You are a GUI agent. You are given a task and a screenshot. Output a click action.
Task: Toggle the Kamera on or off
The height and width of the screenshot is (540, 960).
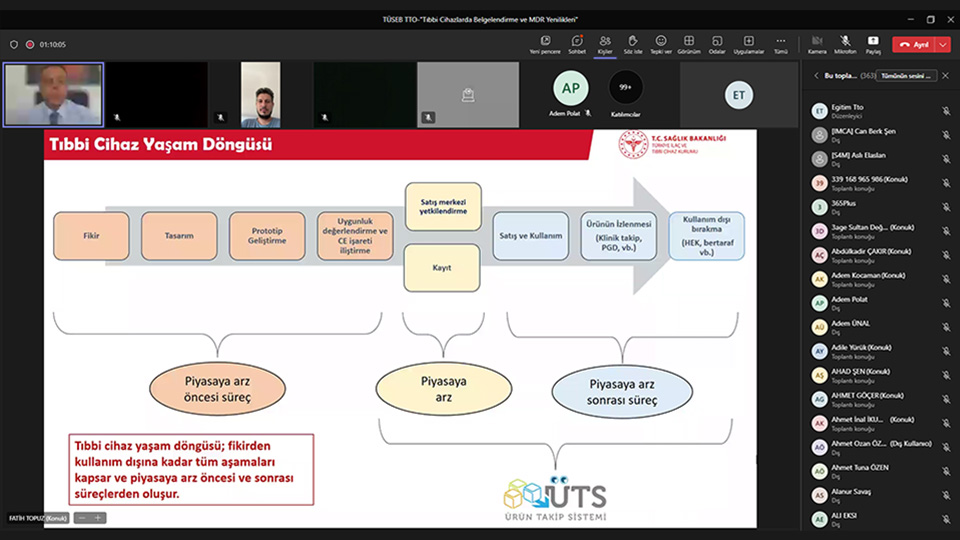[817, 44]
